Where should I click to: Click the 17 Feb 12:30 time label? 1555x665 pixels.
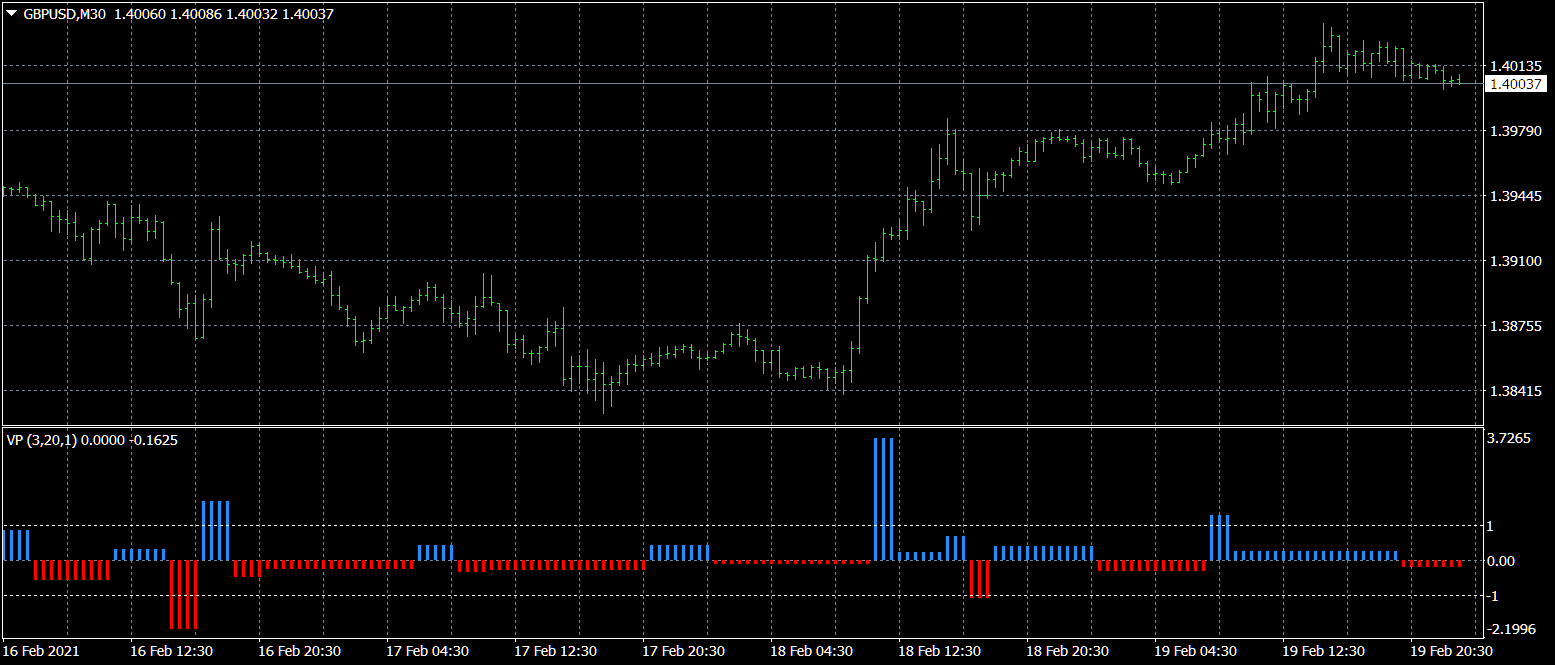click(555, 651)
